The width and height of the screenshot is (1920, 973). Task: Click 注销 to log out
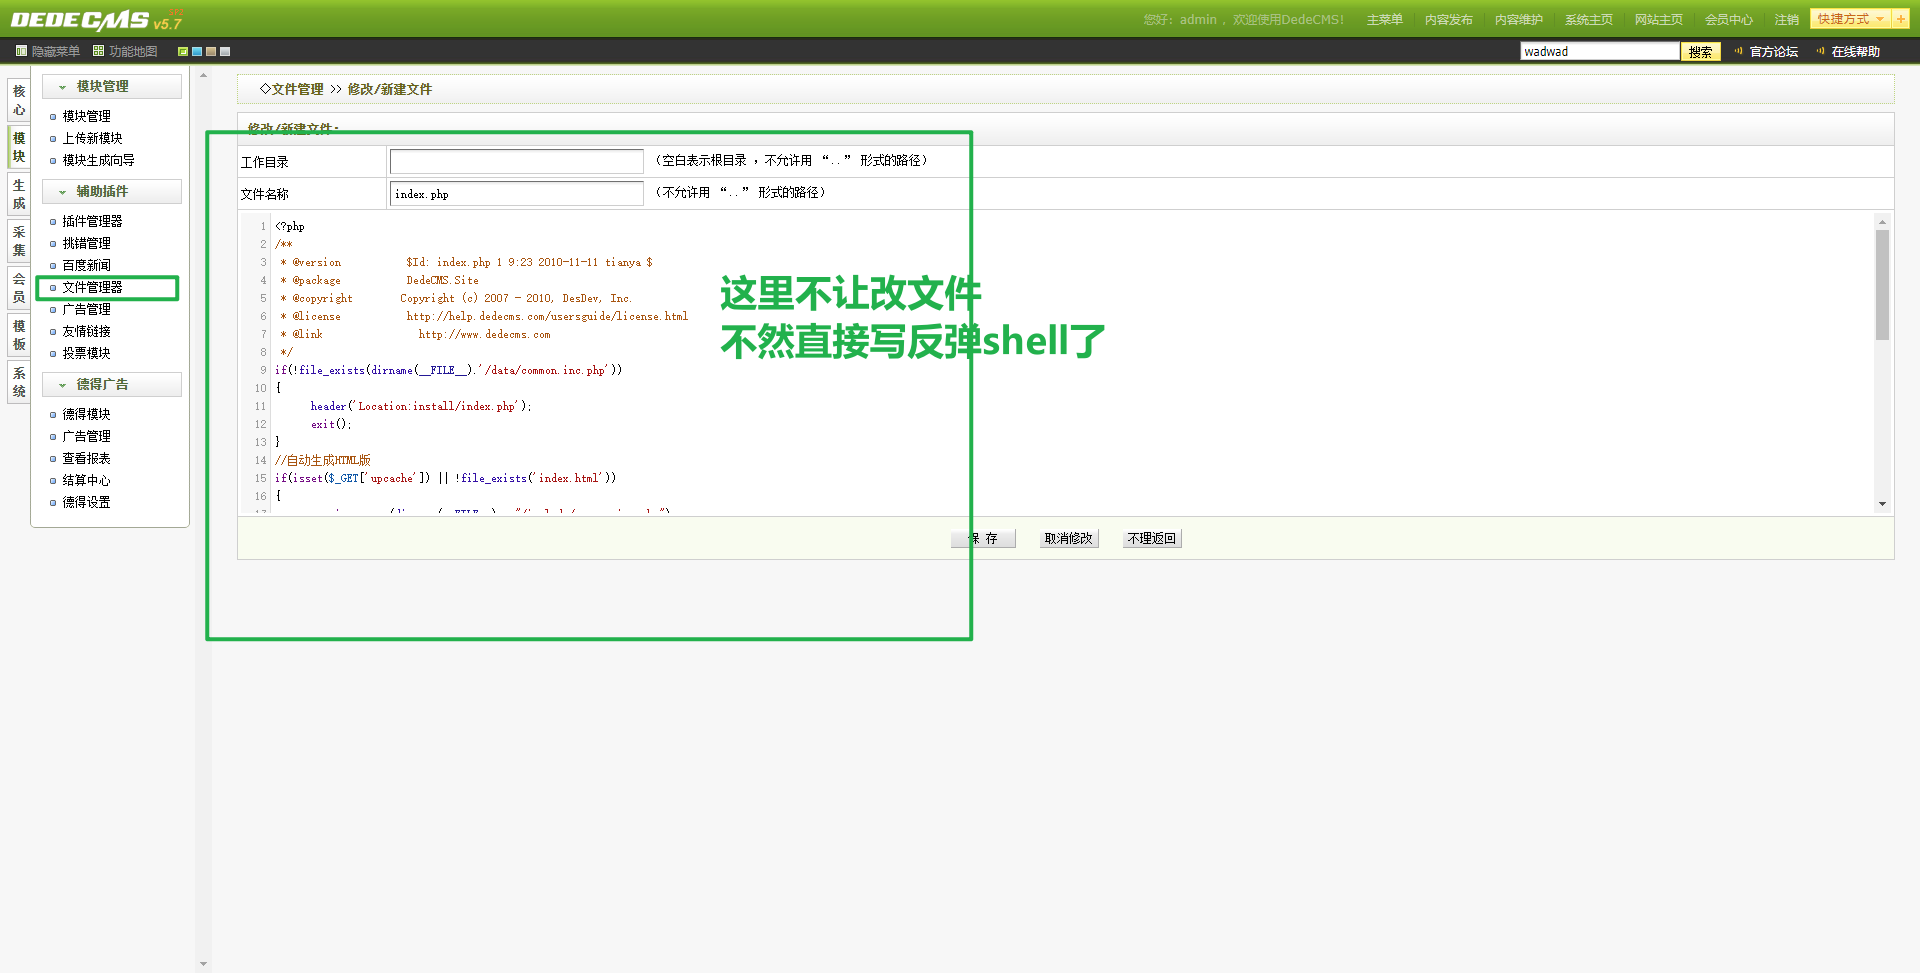tap(1786, 20)
